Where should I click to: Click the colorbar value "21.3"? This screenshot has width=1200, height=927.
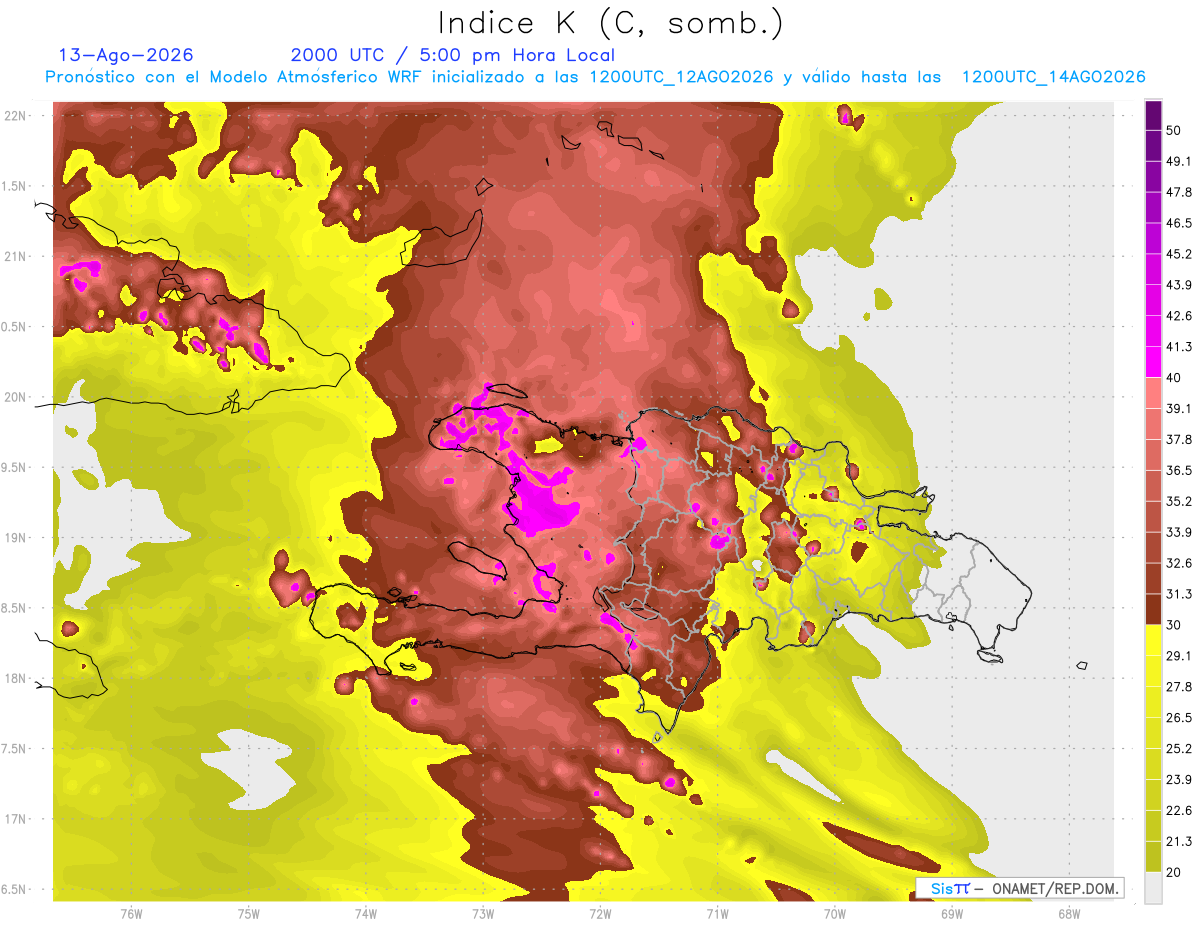click(x=1179, y=841)
